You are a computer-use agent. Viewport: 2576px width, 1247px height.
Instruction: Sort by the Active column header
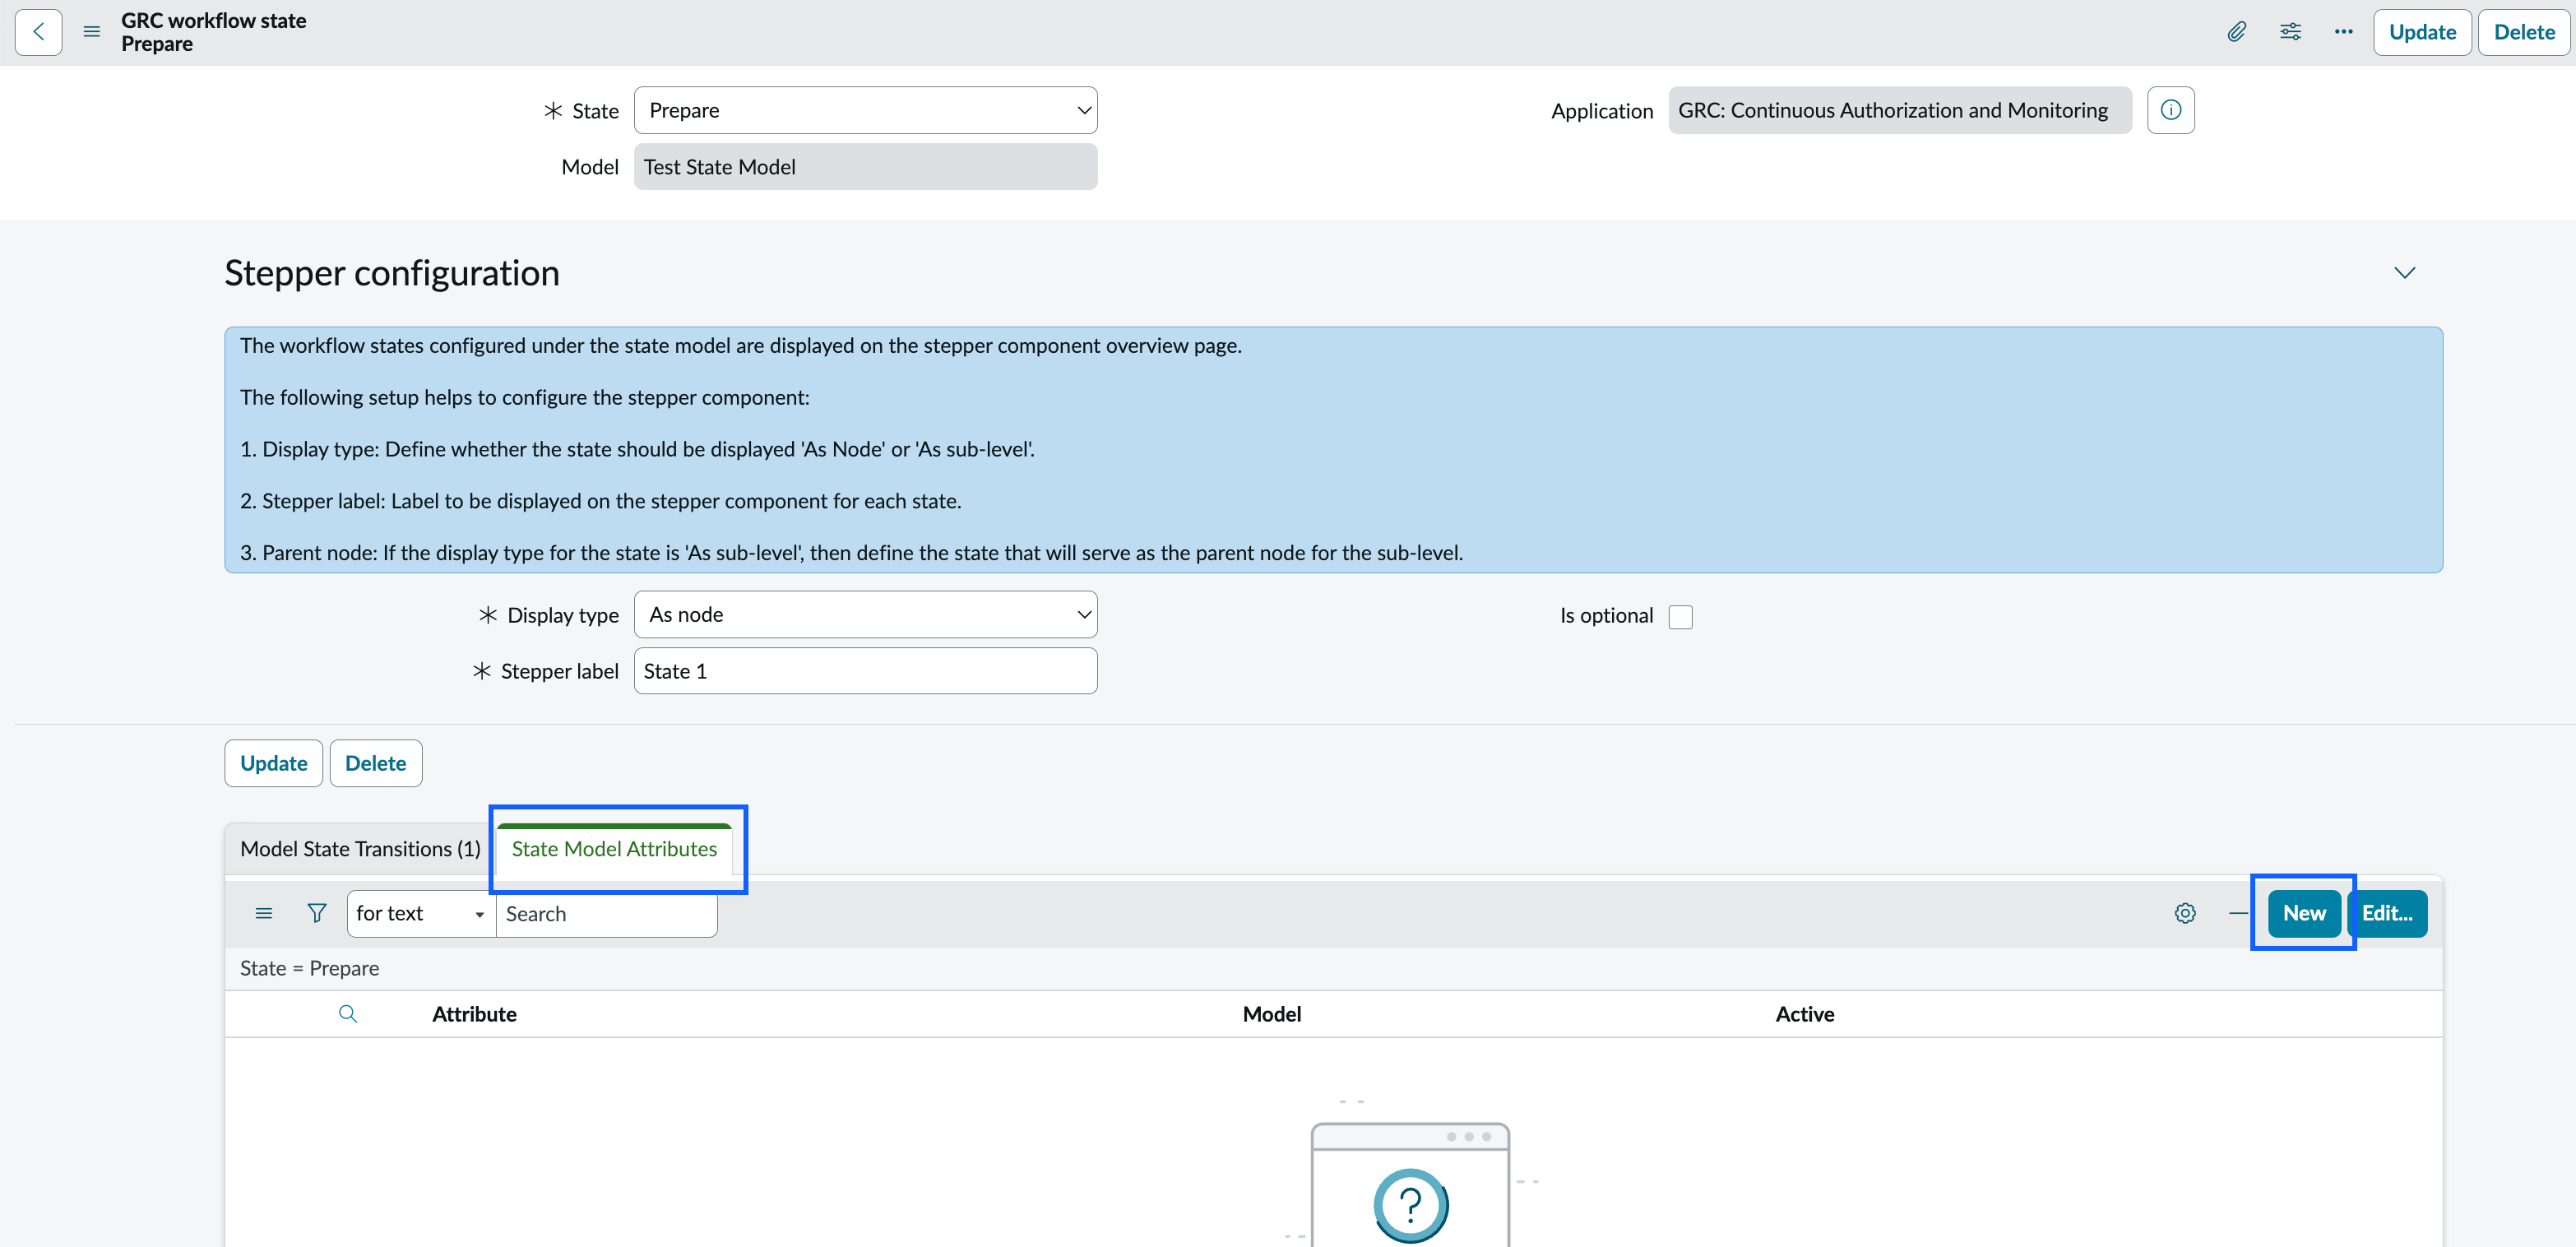tap(1804, 1014)
